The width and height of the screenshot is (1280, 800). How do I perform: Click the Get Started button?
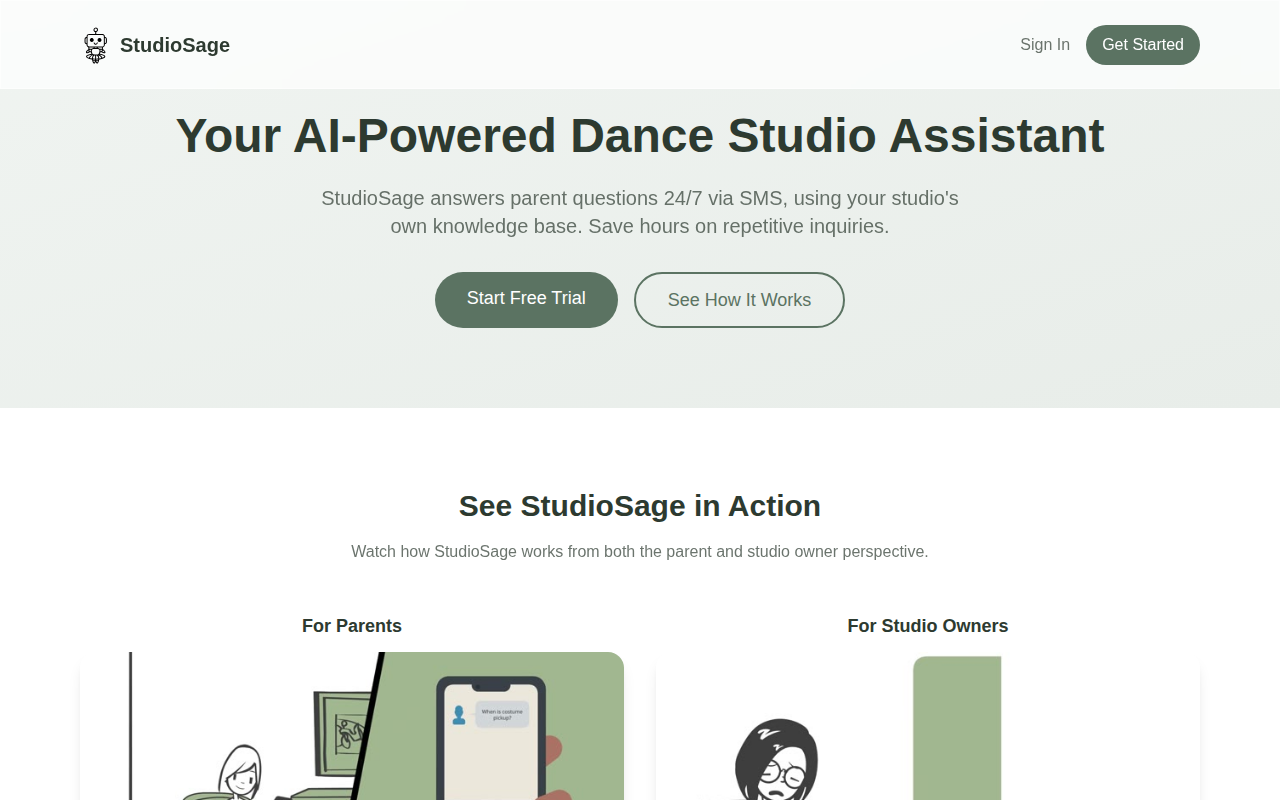click(1143, 44)
